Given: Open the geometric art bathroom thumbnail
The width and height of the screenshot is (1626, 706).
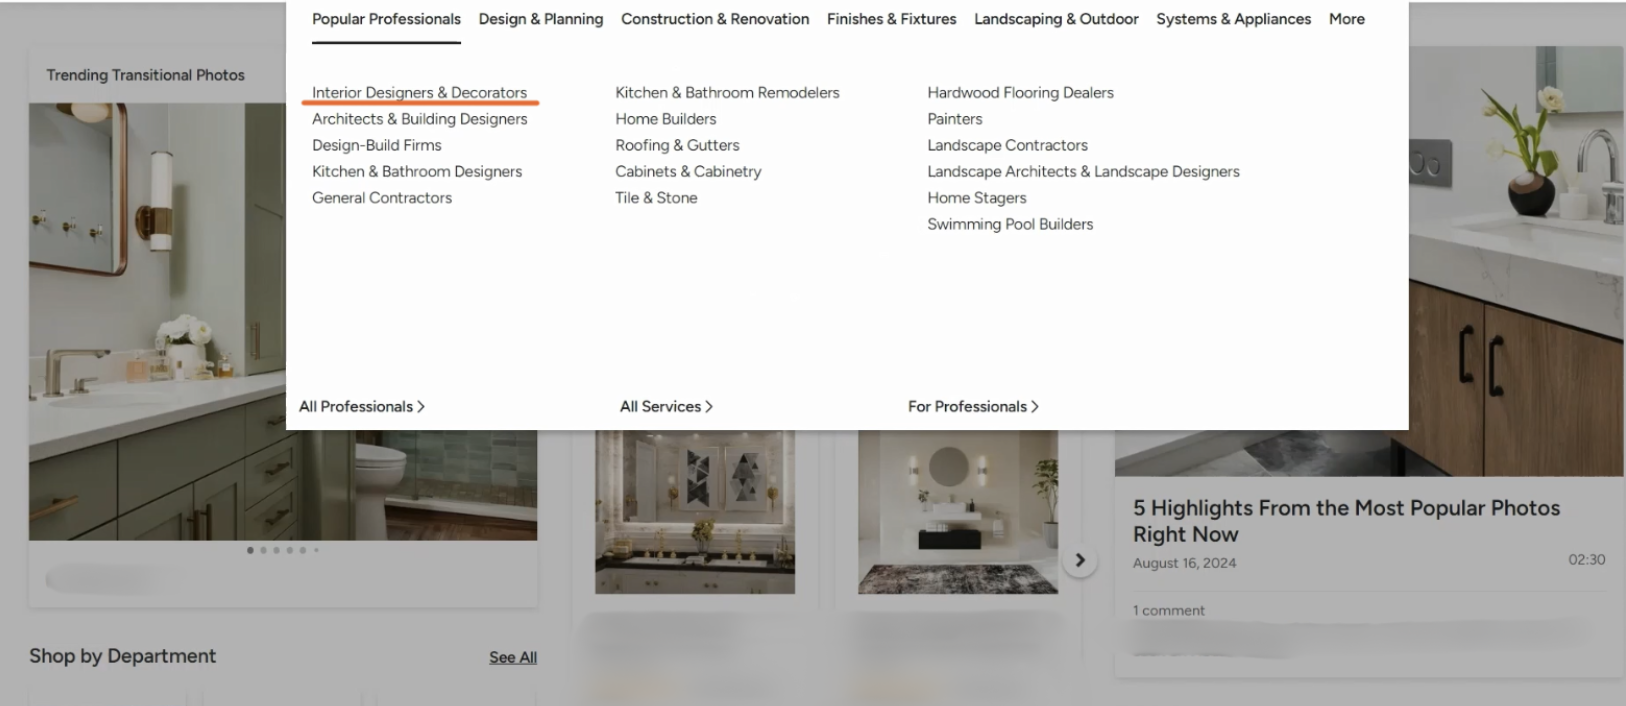Looking at the screenshot, I should click(695, 512).
